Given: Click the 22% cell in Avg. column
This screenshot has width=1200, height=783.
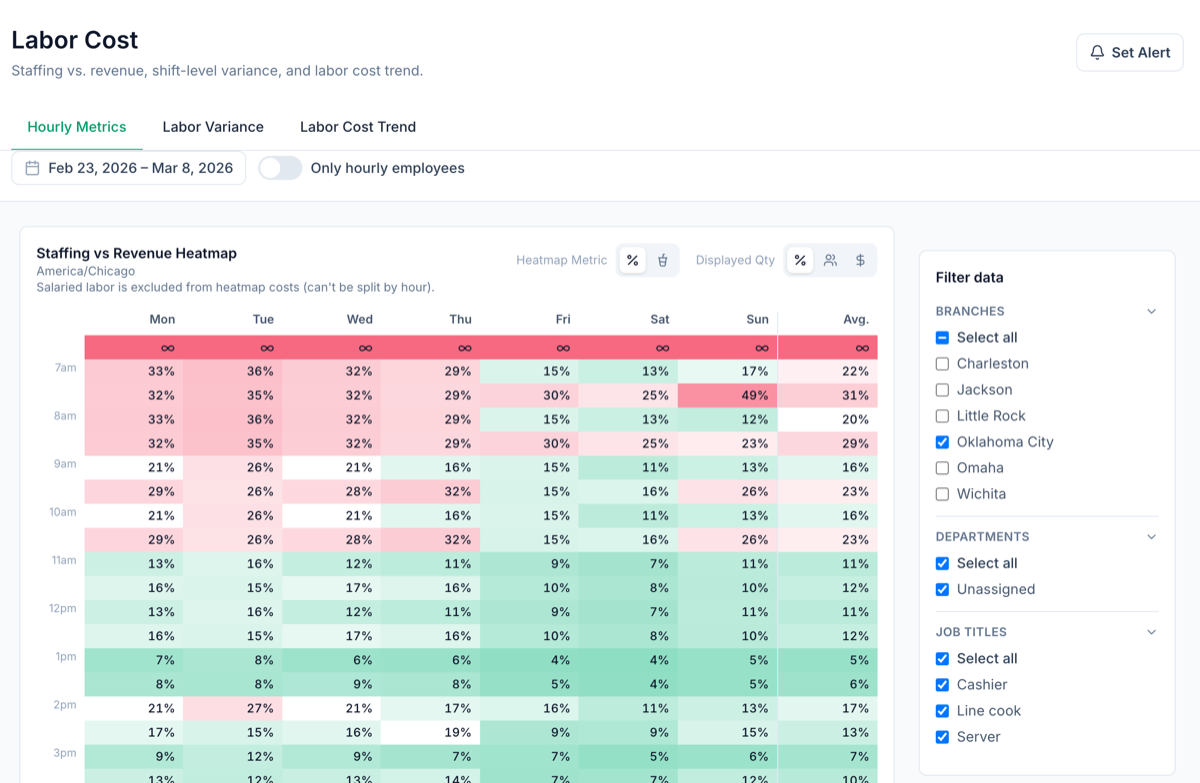Looking at the screenshot, I should tap(828, 371).
